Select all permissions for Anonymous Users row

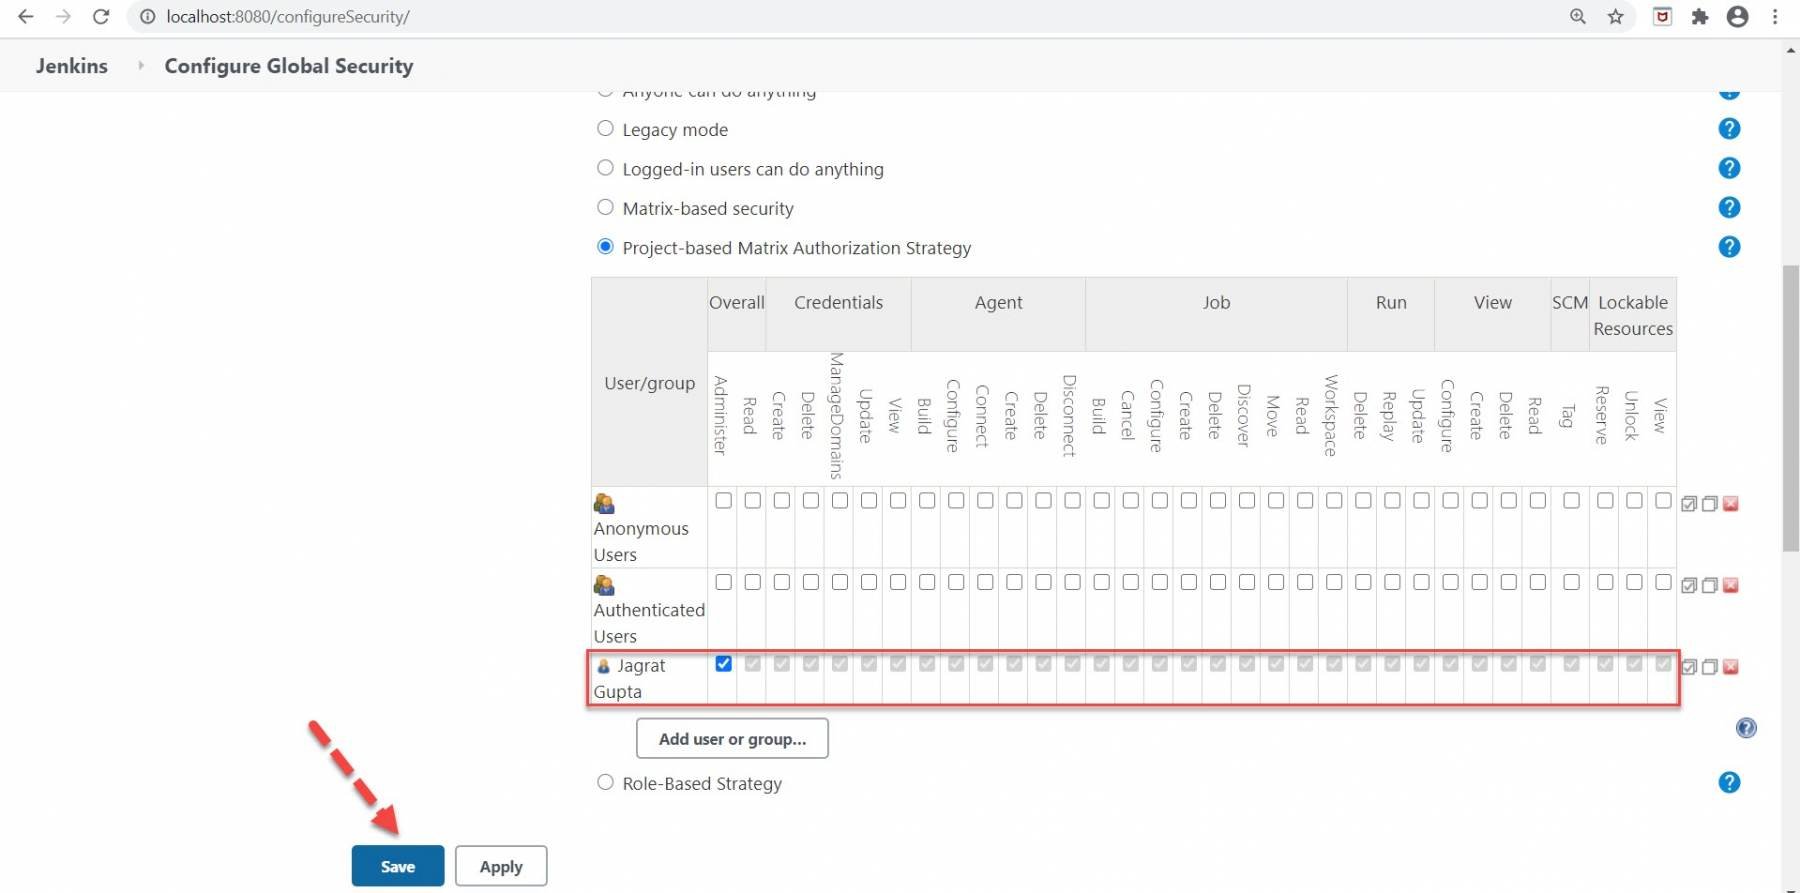coord(1689,503)
